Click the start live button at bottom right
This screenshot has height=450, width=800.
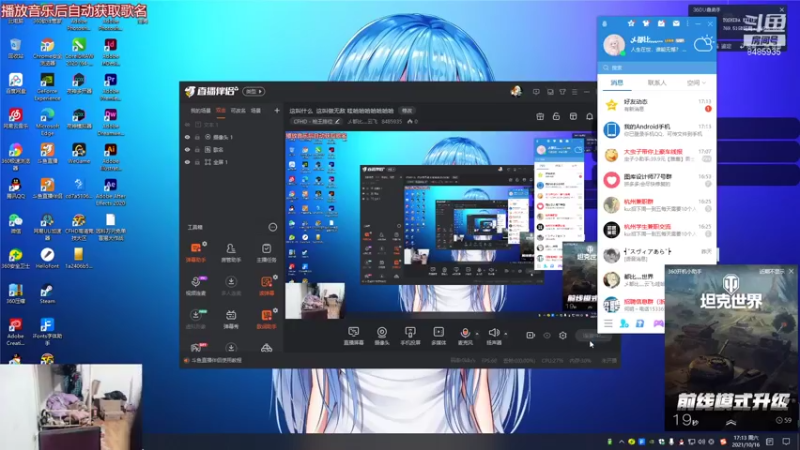(593, 336)
